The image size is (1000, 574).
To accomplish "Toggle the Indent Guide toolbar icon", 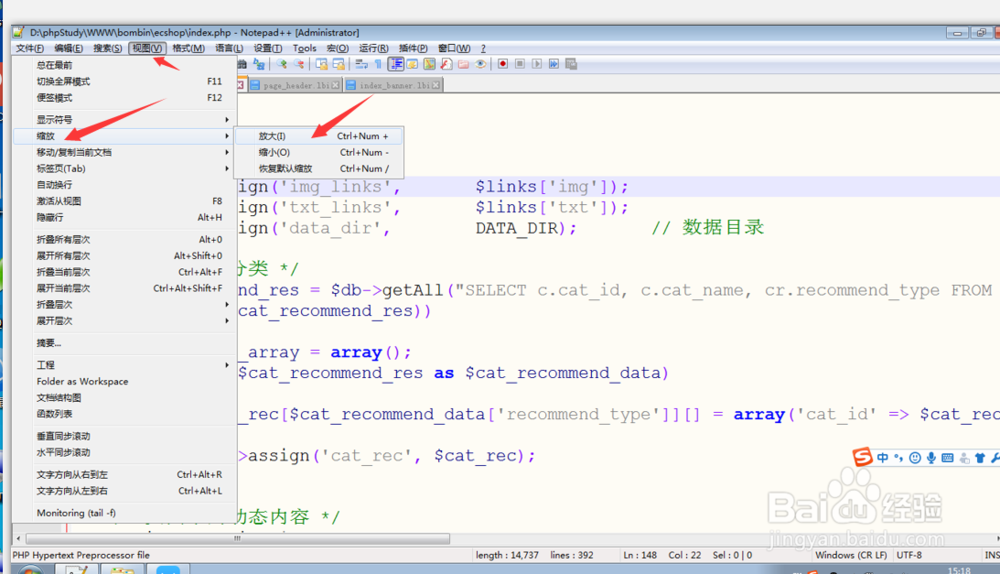I will point(395,64).
